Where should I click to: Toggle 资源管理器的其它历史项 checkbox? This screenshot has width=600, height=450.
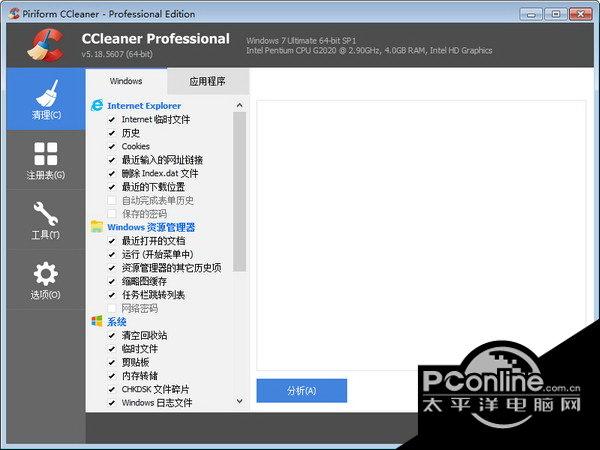tap(112, 267)
